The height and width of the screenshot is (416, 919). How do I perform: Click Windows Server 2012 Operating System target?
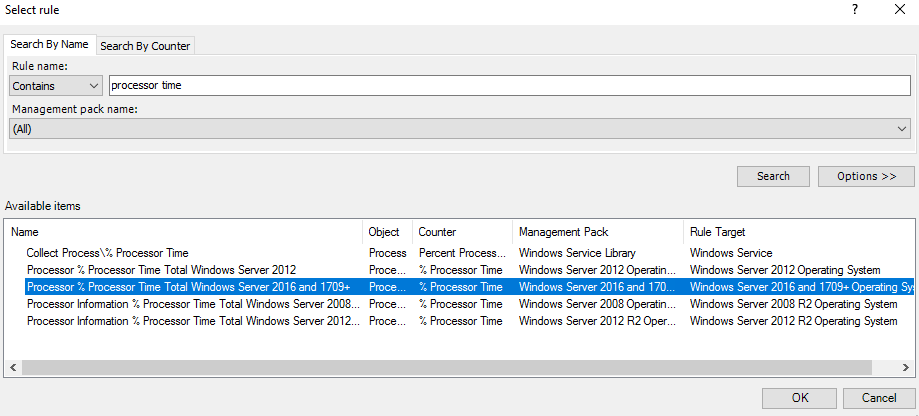[785, 270]
